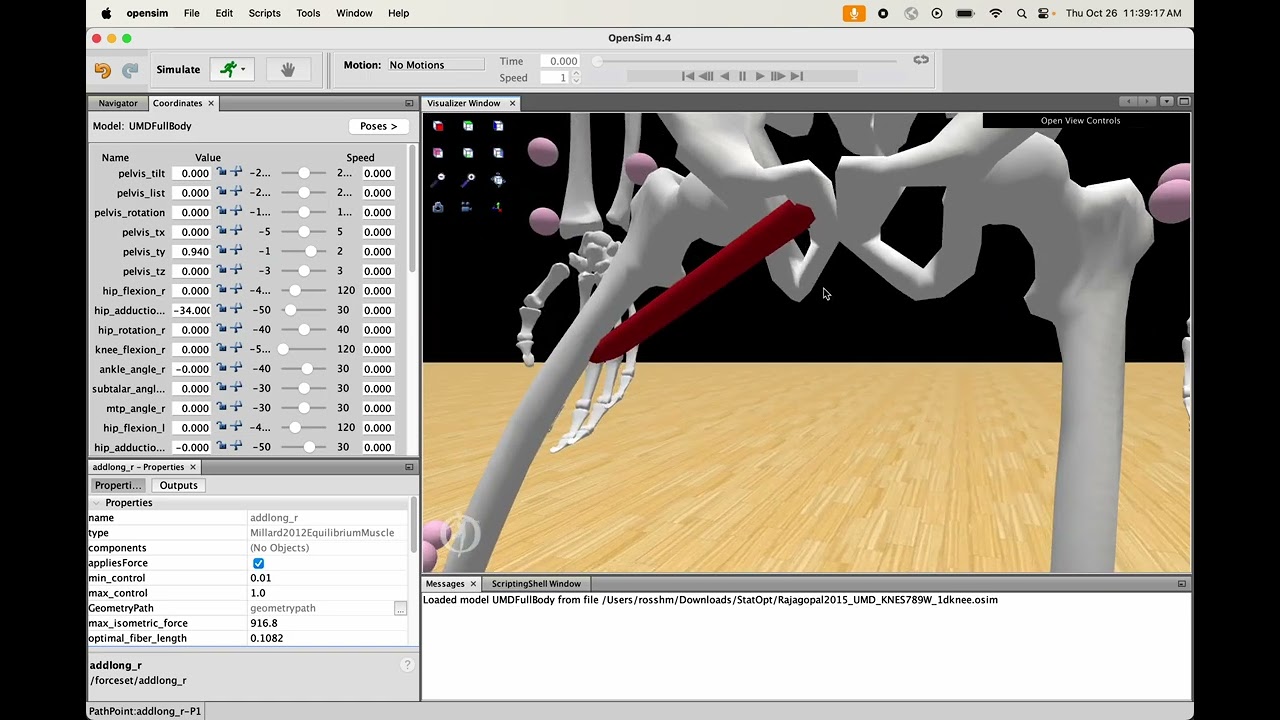
Task: Open the Tools menu
Action: tap(308, 13)
